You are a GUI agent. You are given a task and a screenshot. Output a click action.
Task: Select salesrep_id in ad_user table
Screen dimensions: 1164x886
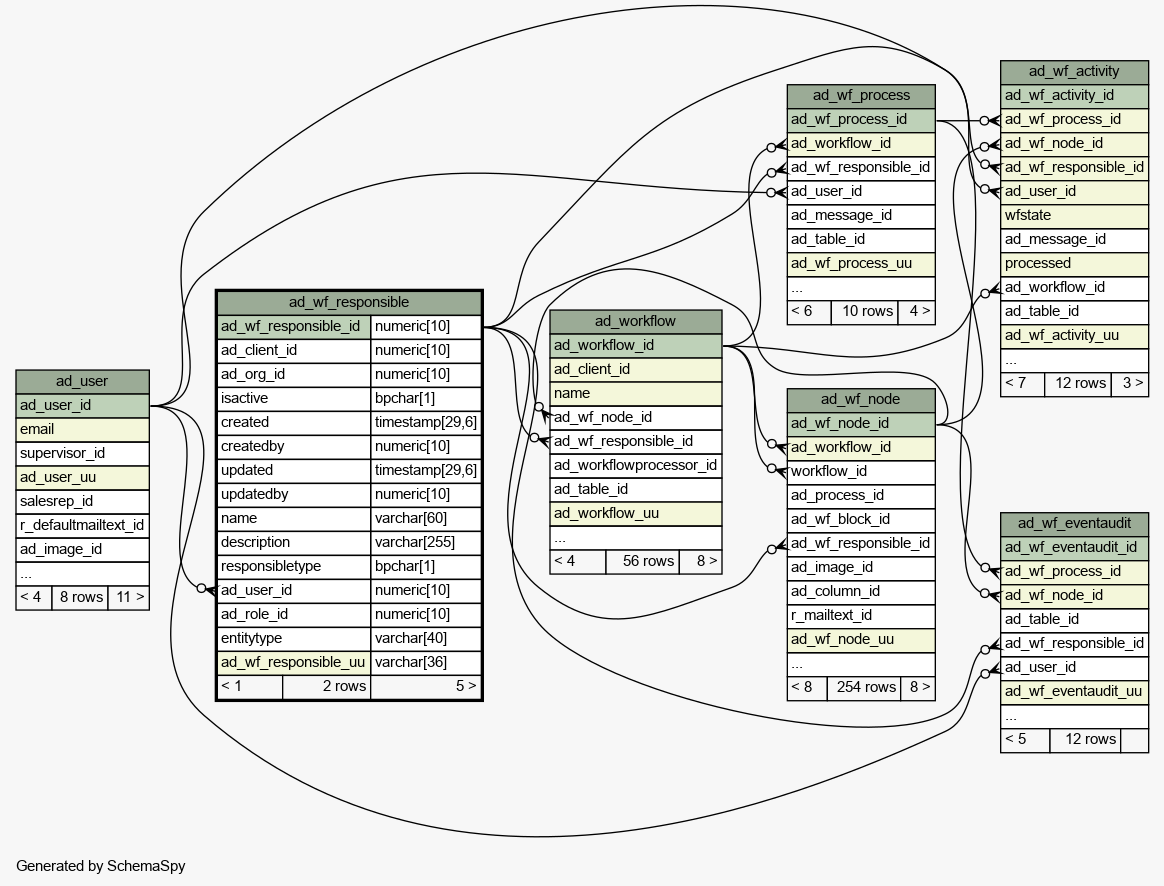[82, 502]
